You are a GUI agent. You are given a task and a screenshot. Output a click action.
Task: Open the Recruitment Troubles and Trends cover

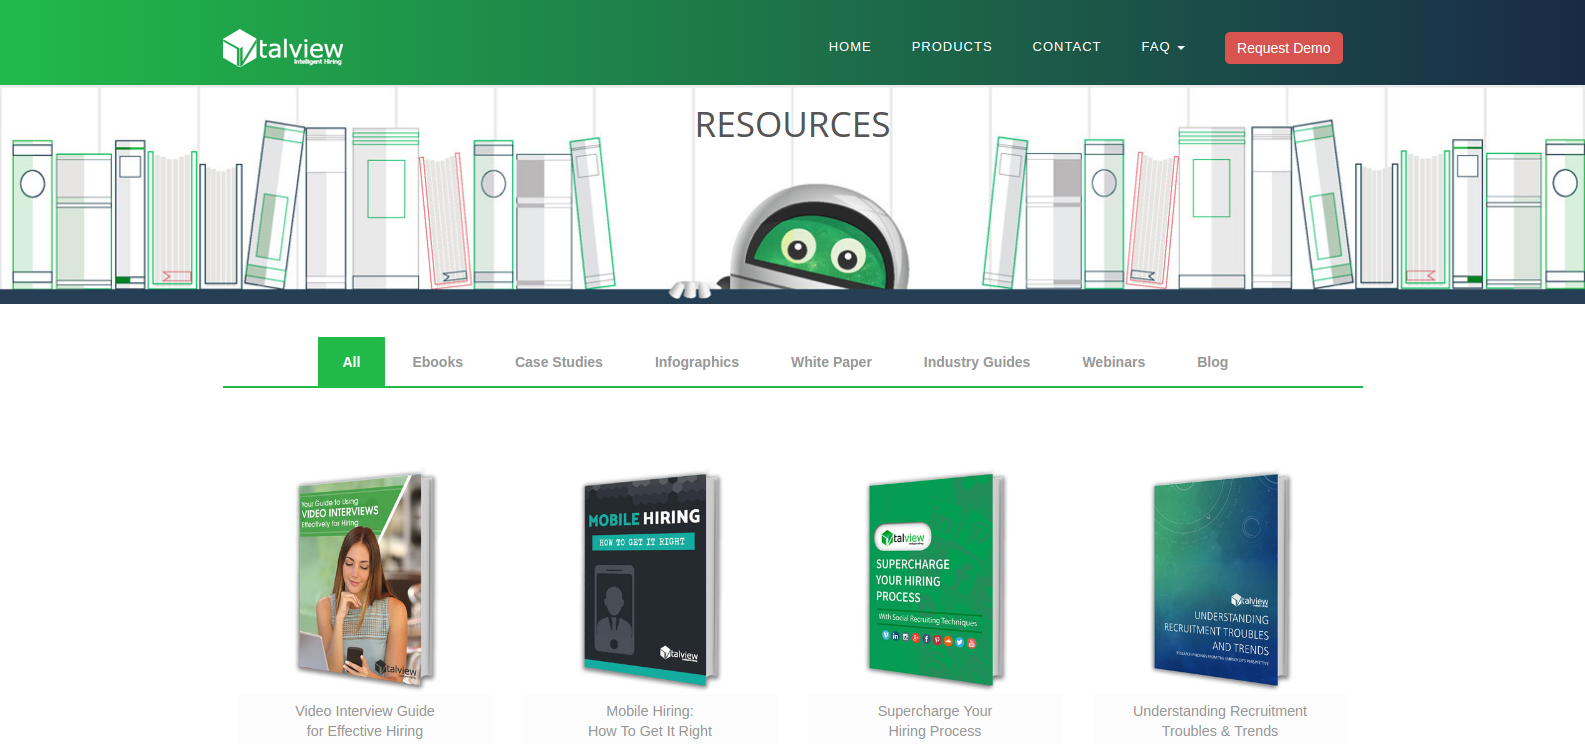tap(1220, 579)
